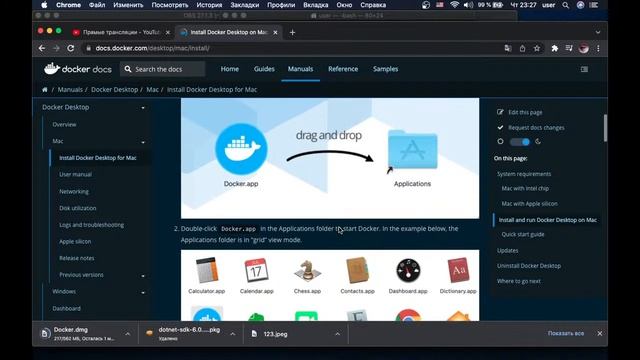Open the Networking sidebar page
This screenshot has height=360, width=640.
click(x=74, y=191)
